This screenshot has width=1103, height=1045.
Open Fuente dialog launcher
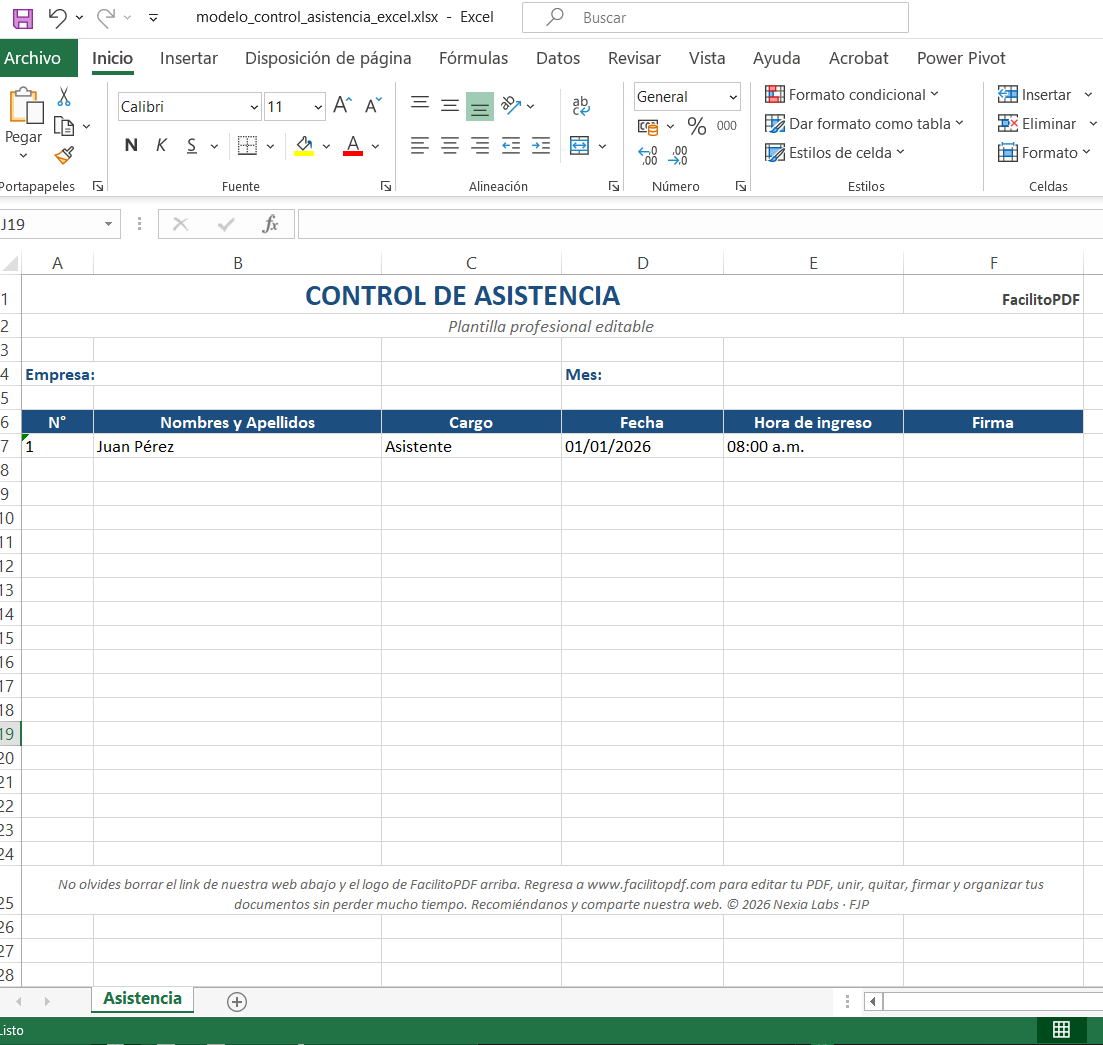tap(385, 186)
